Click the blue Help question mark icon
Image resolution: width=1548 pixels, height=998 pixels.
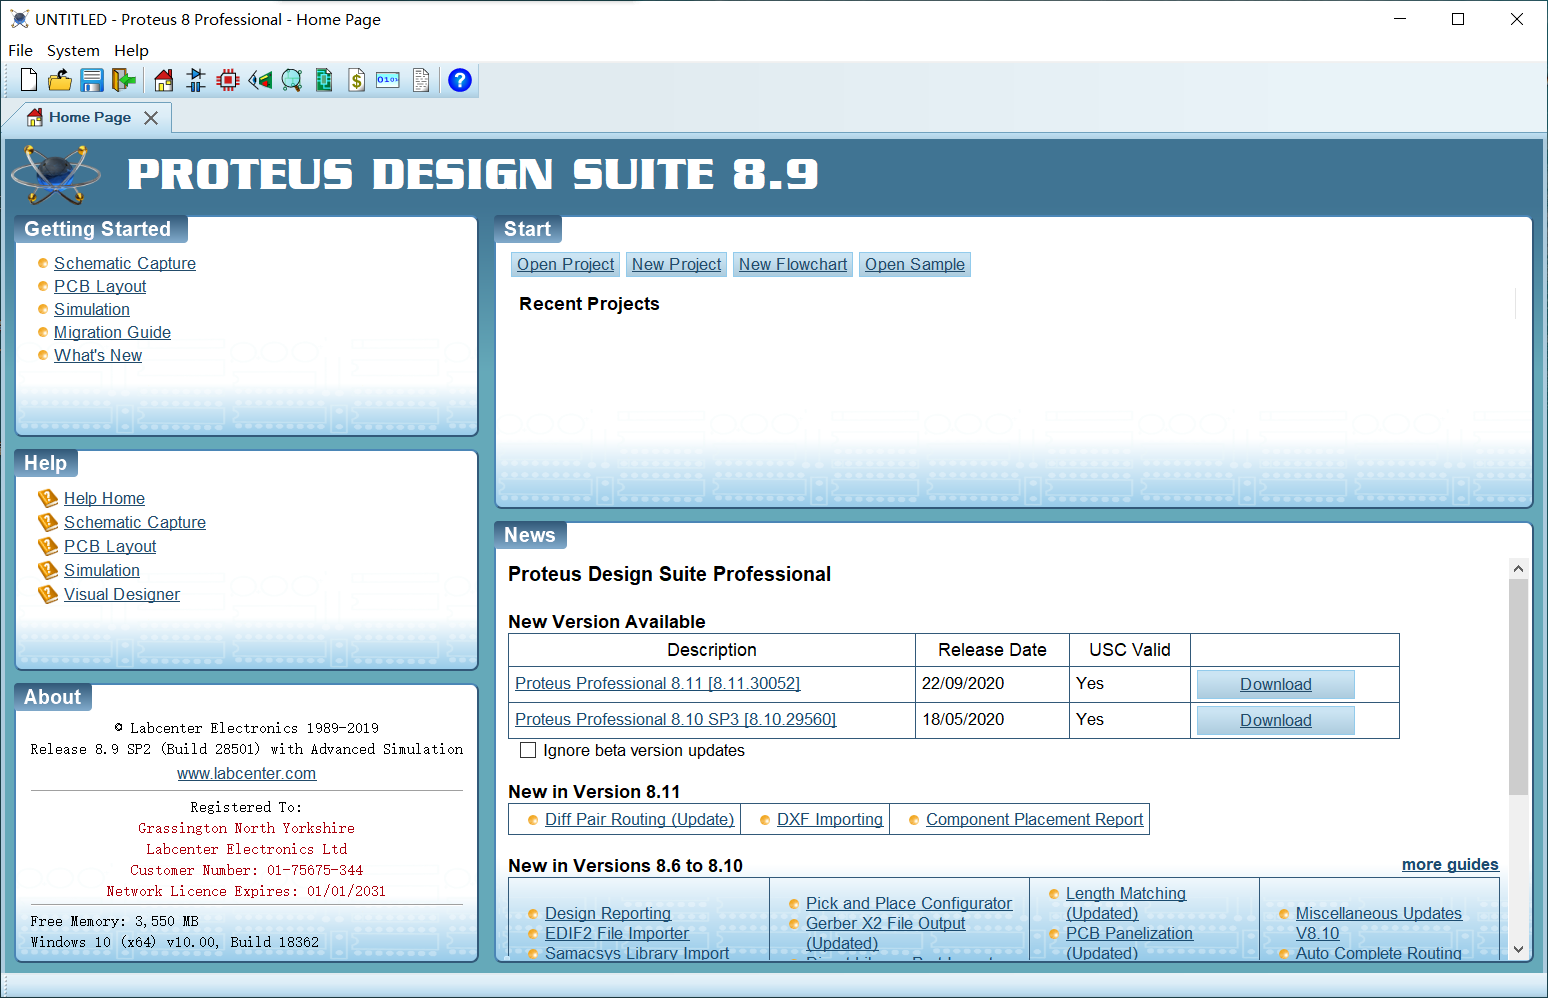460,80
